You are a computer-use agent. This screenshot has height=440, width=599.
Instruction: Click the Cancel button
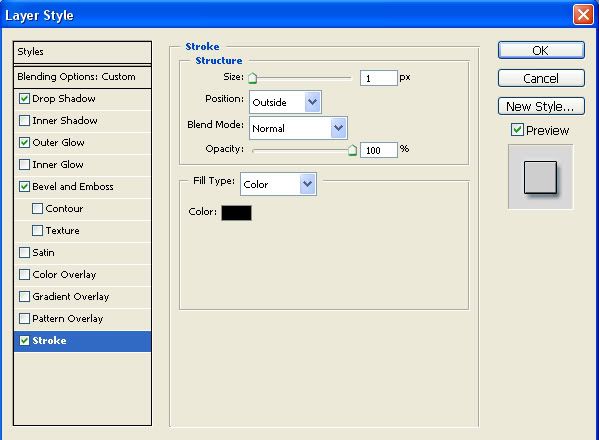click(x=541, y=78)
